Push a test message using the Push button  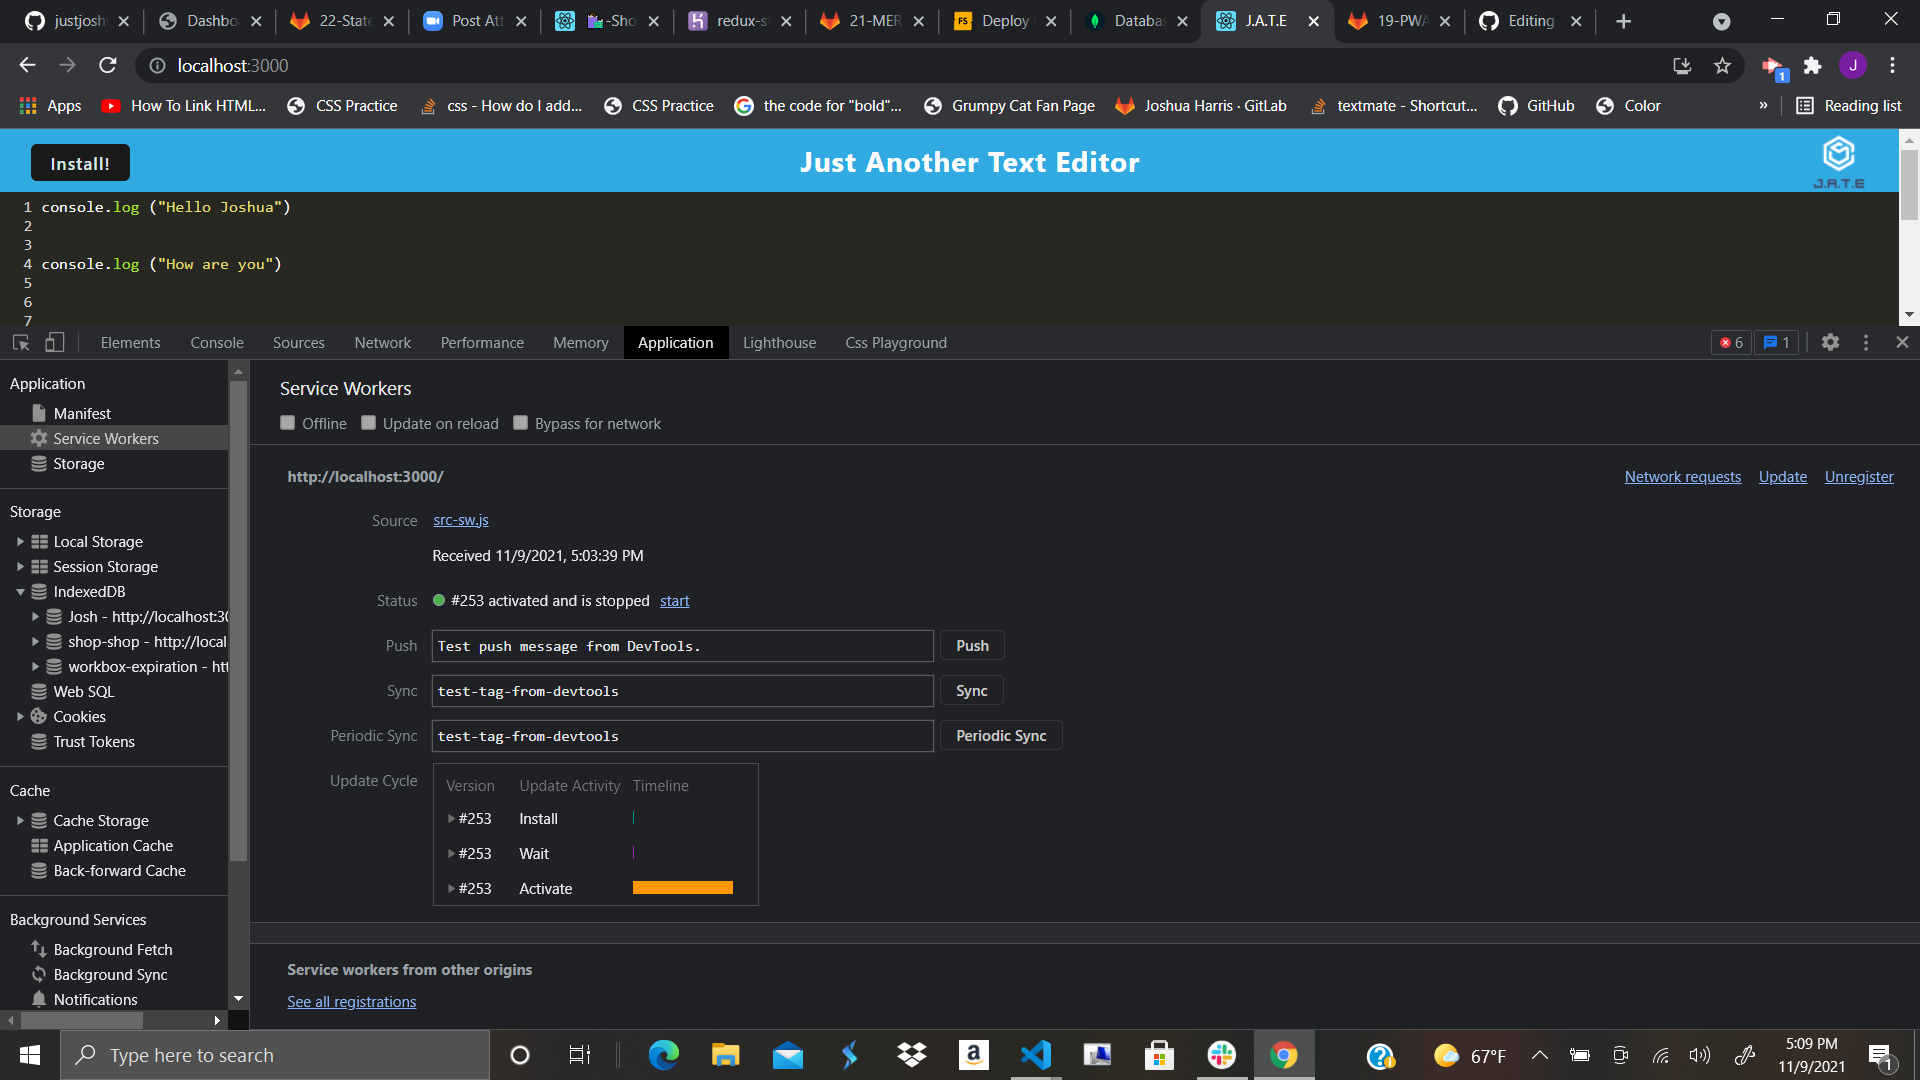(x=971, y=645)
